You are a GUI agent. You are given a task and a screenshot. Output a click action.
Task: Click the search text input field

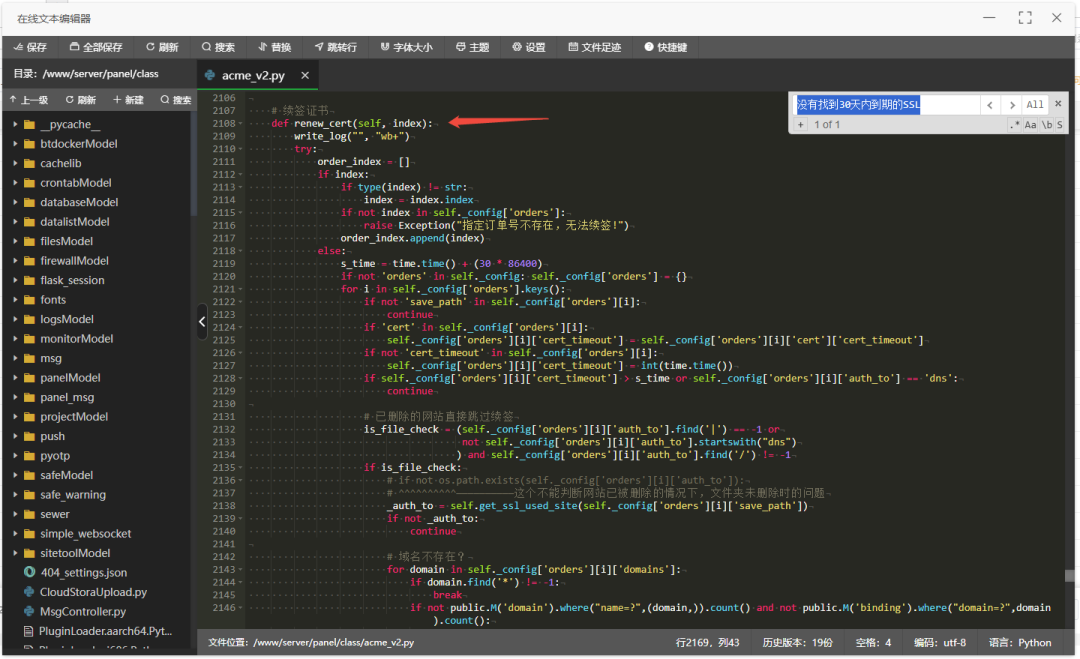[886, 105]
